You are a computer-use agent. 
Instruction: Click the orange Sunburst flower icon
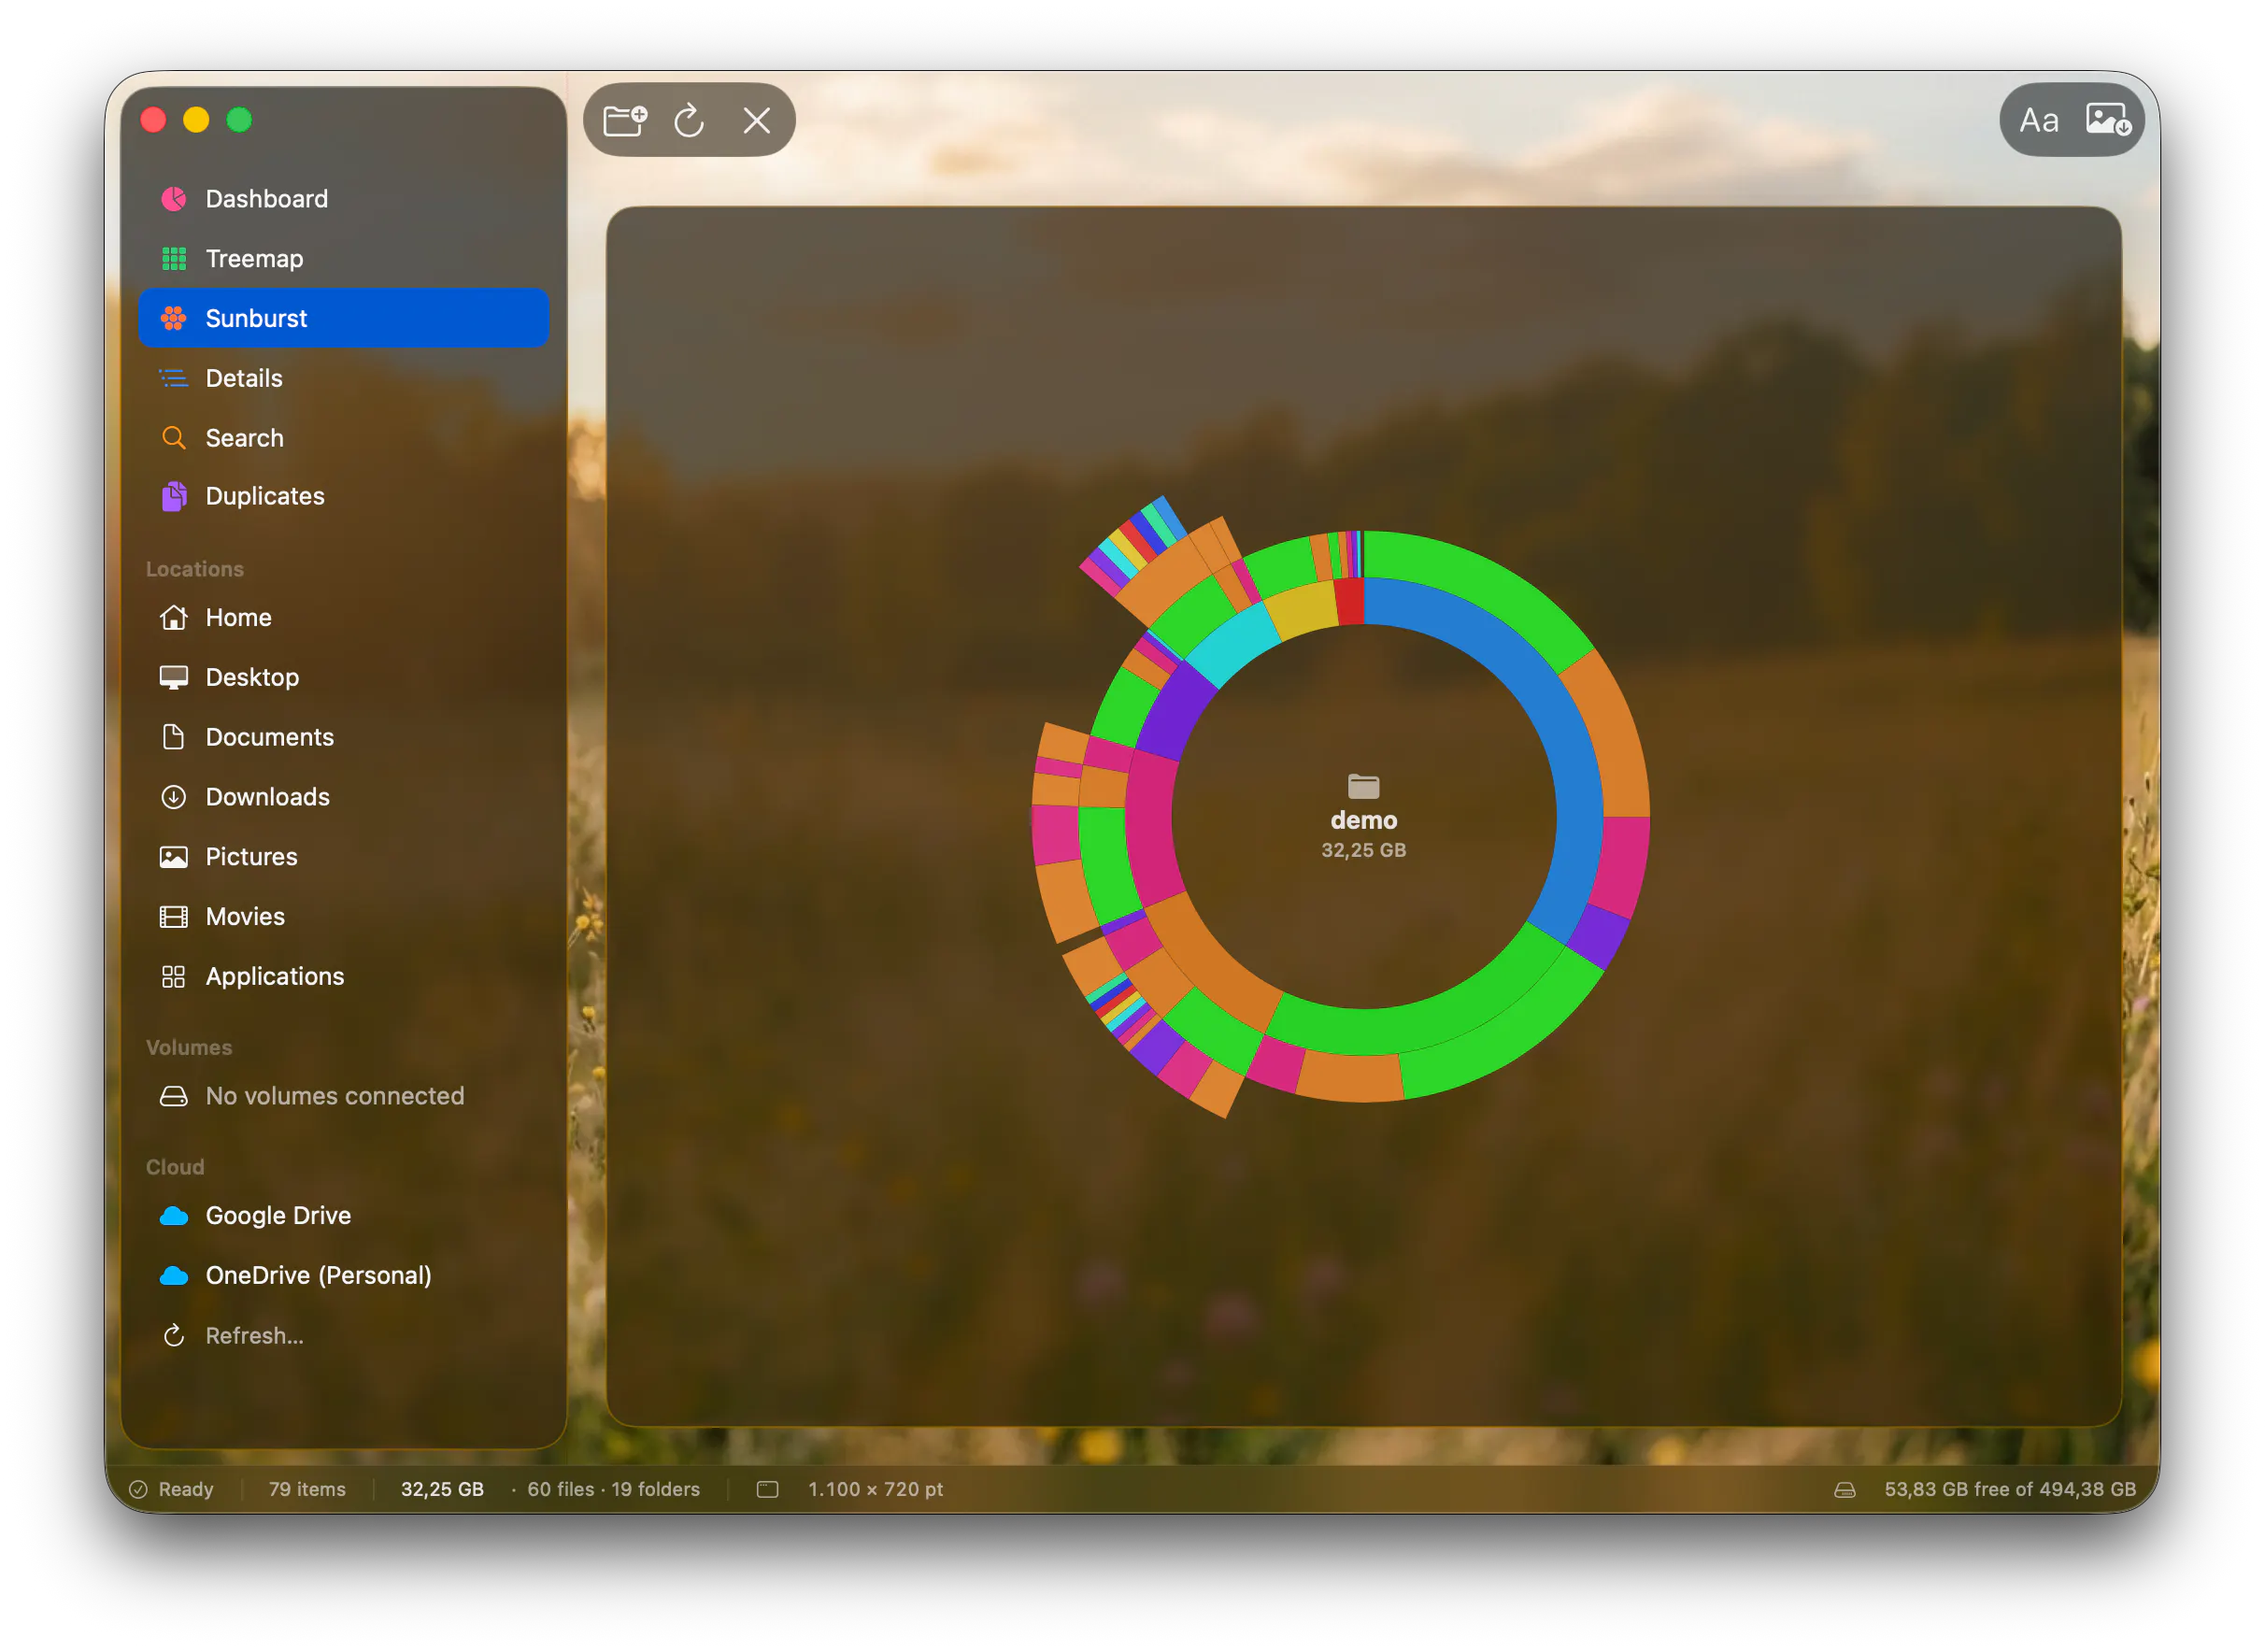click(x=174, y=318)
